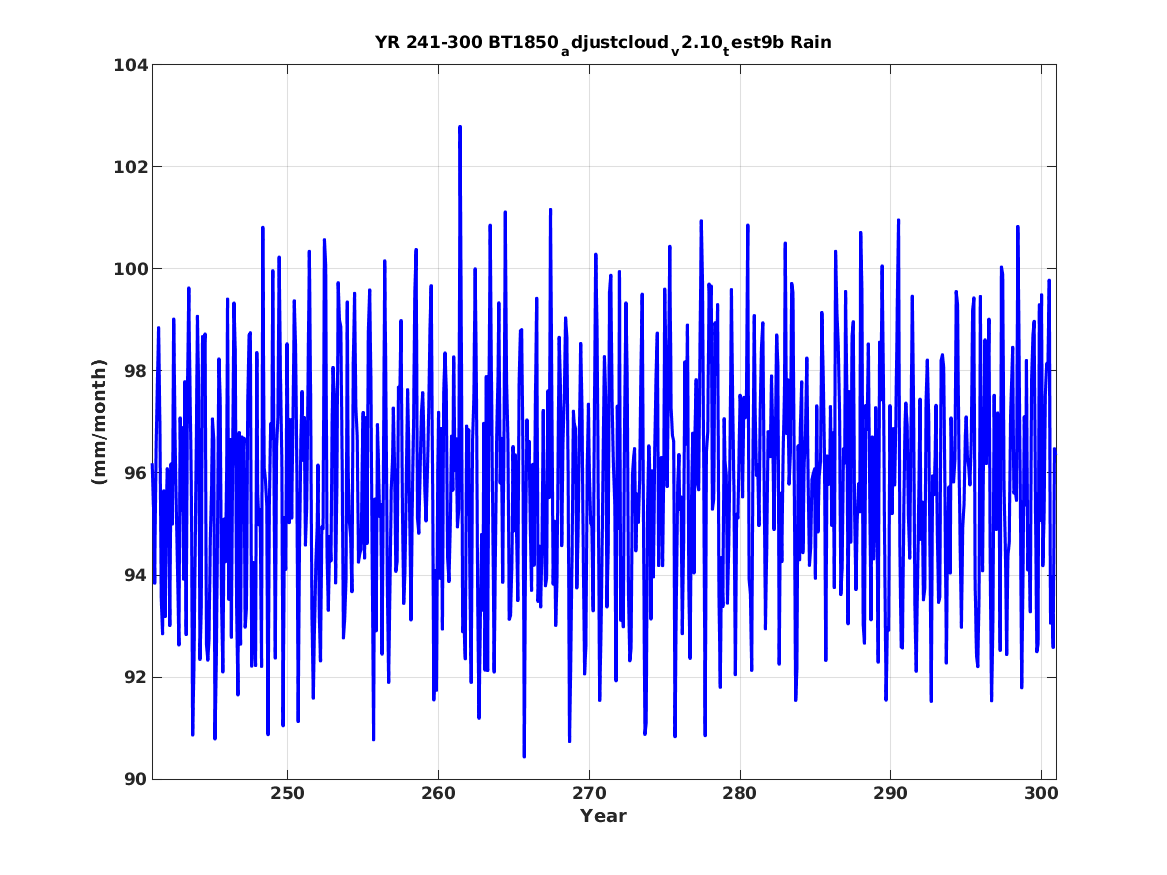
Task: Click the x-axis tick label '300'
Action: point(1040,794)
